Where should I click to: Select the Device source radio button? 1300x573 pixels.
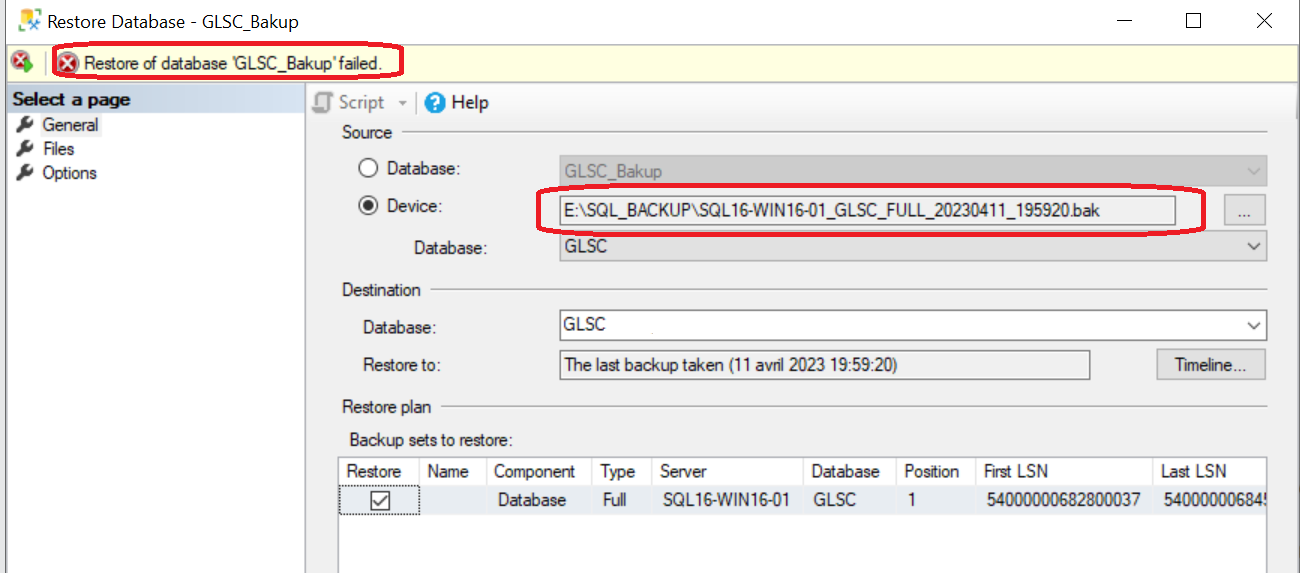[x=368, y=205]
